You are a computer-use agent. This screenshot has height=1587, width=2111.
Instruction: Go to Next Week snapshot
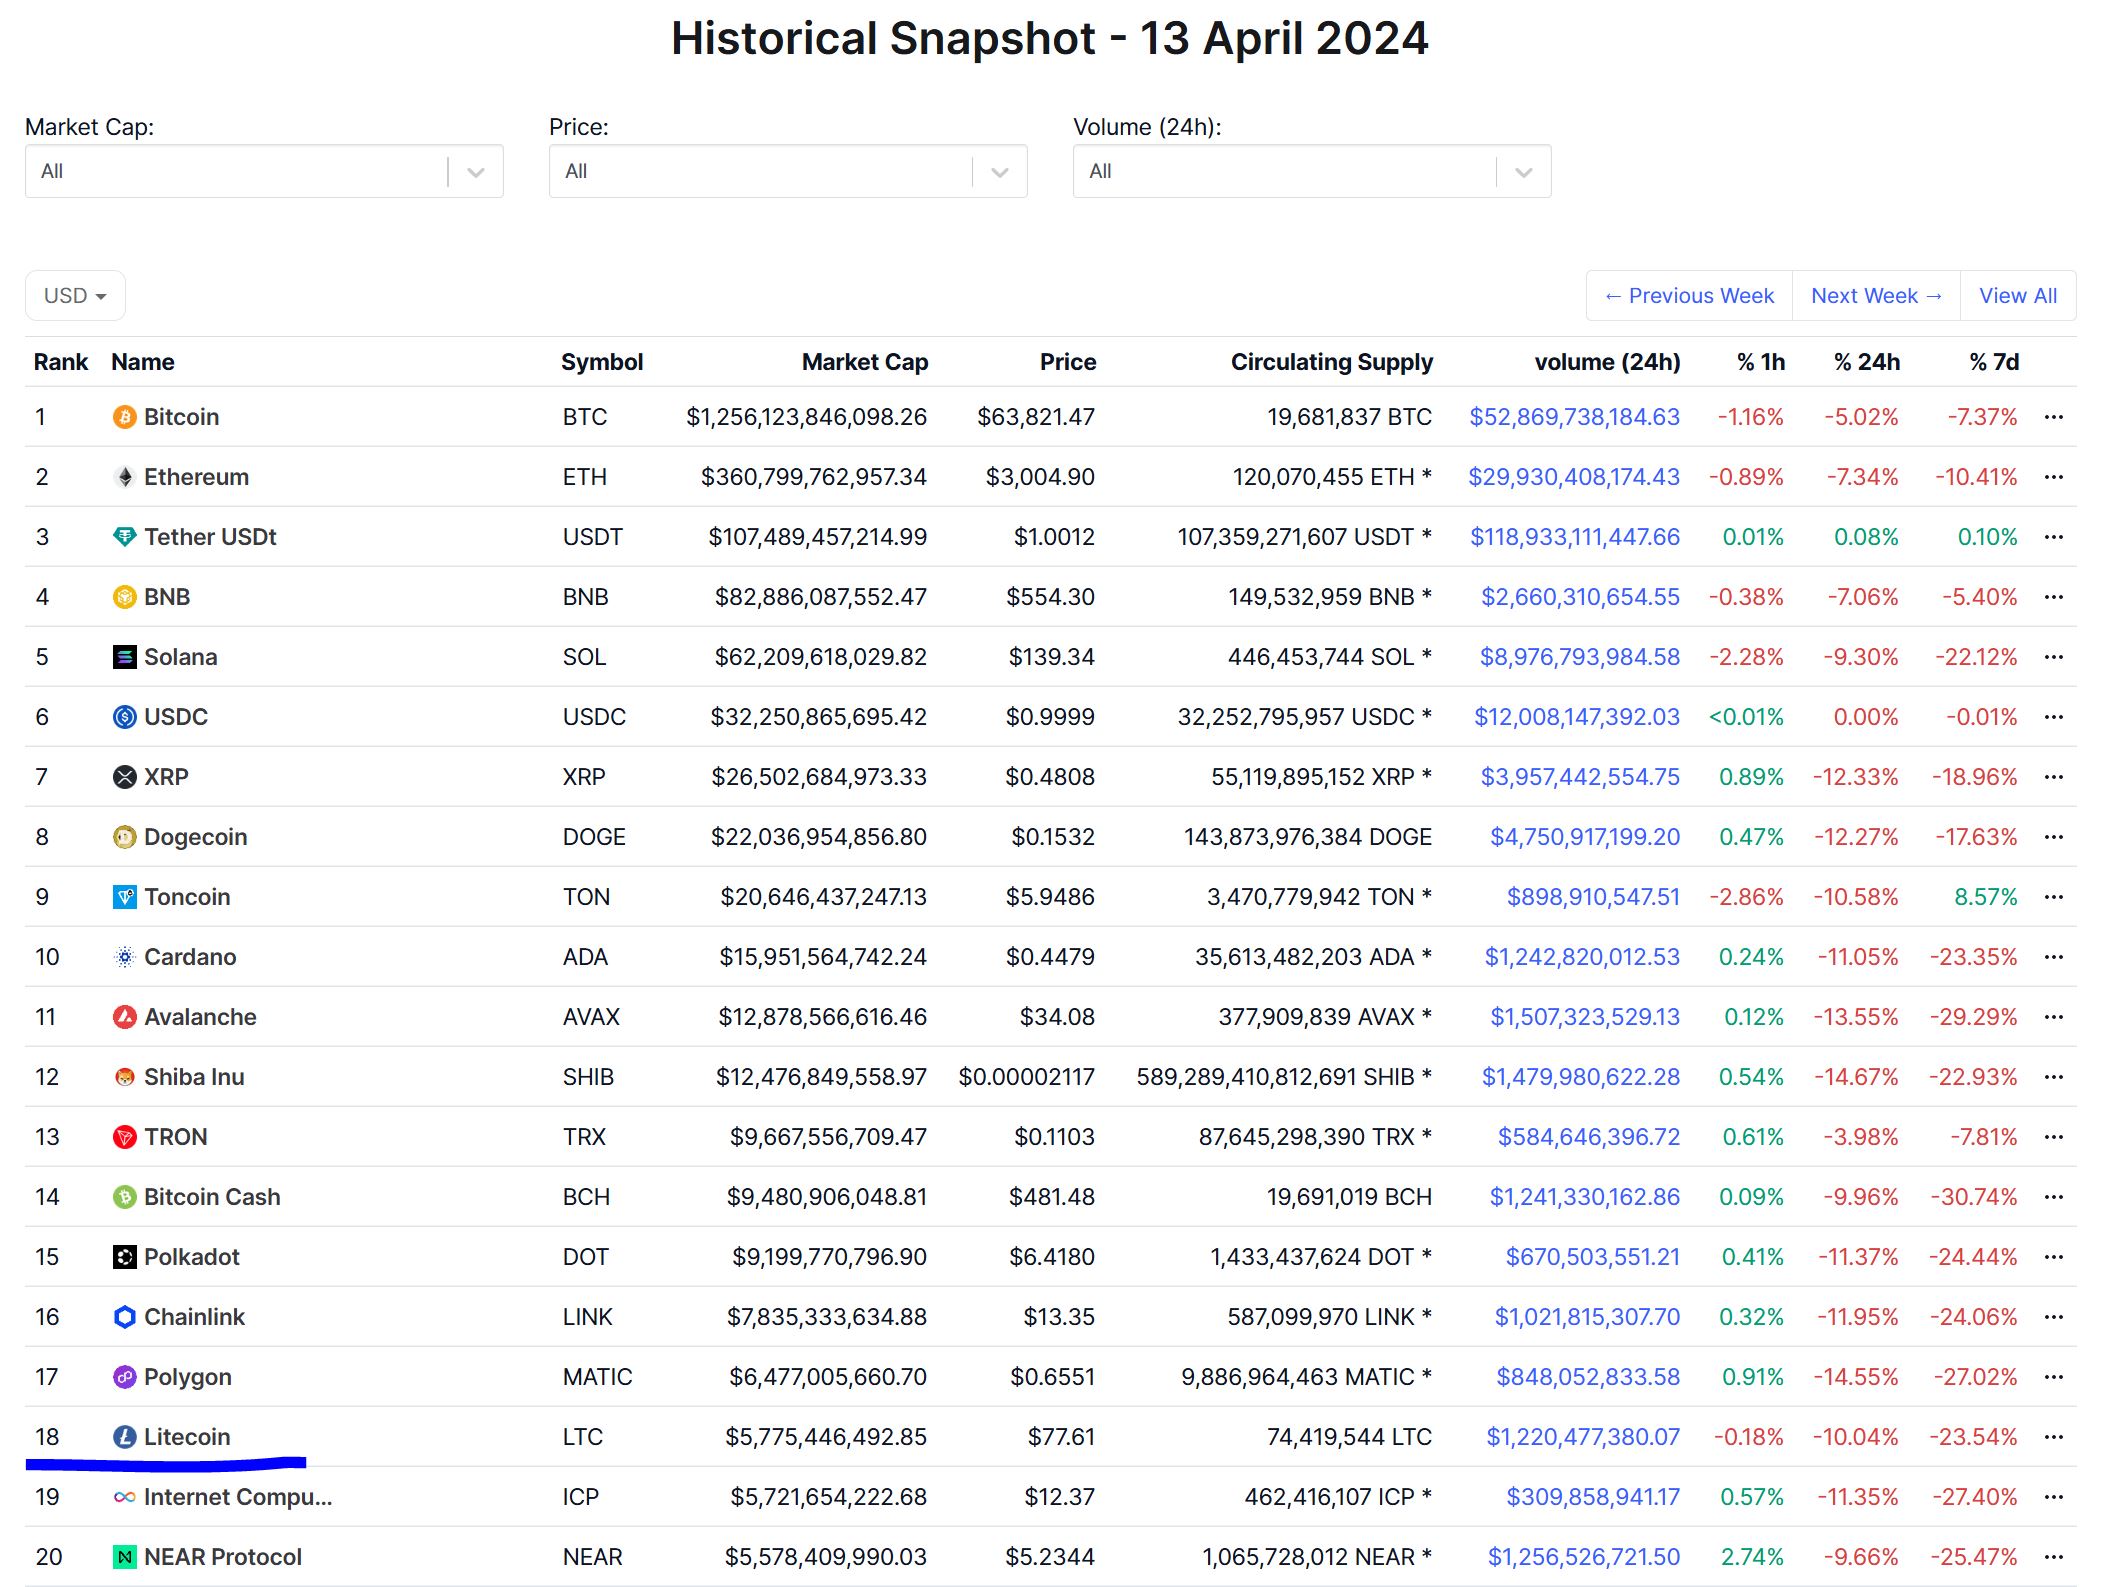(x=1876, y=296)
